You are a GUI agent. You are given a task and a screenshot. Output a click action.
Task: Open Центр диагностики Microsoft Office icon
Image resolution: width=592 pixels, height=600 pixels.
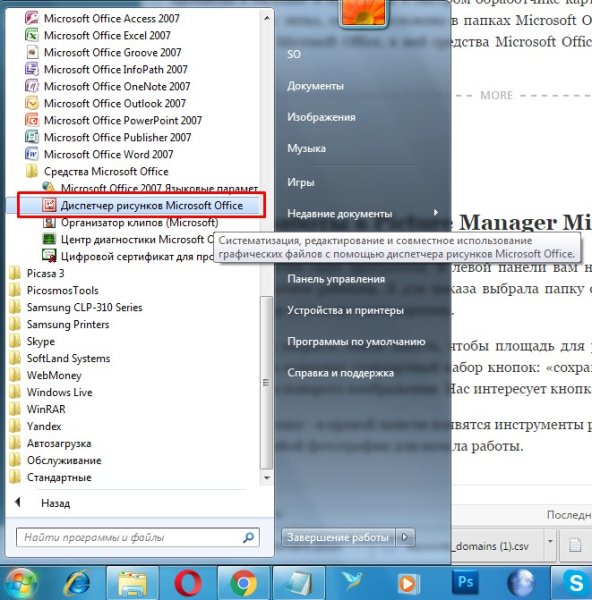coord(49,239)
